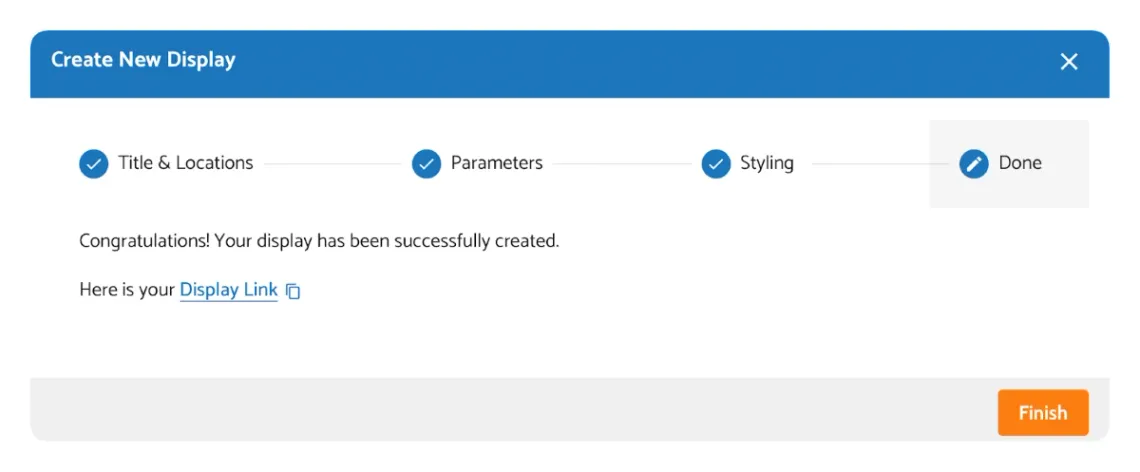Click connector line between Title & Locations and Parameters
1140x472 pixels.
[332, 164]
